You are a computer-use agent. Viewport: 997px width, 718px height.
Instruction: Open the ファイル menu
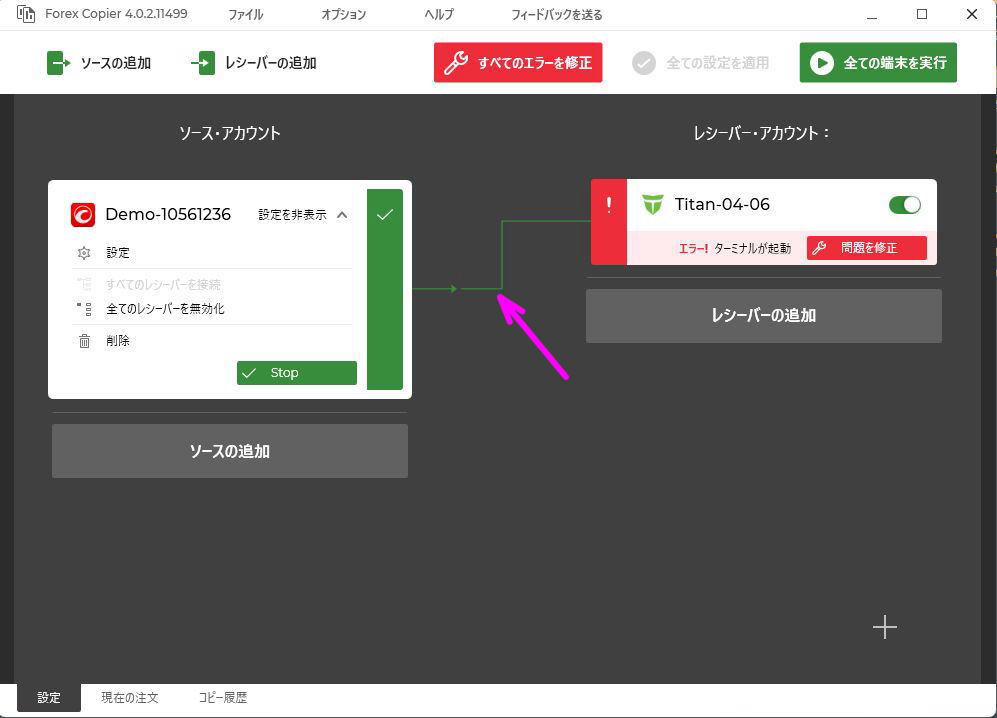245,14
